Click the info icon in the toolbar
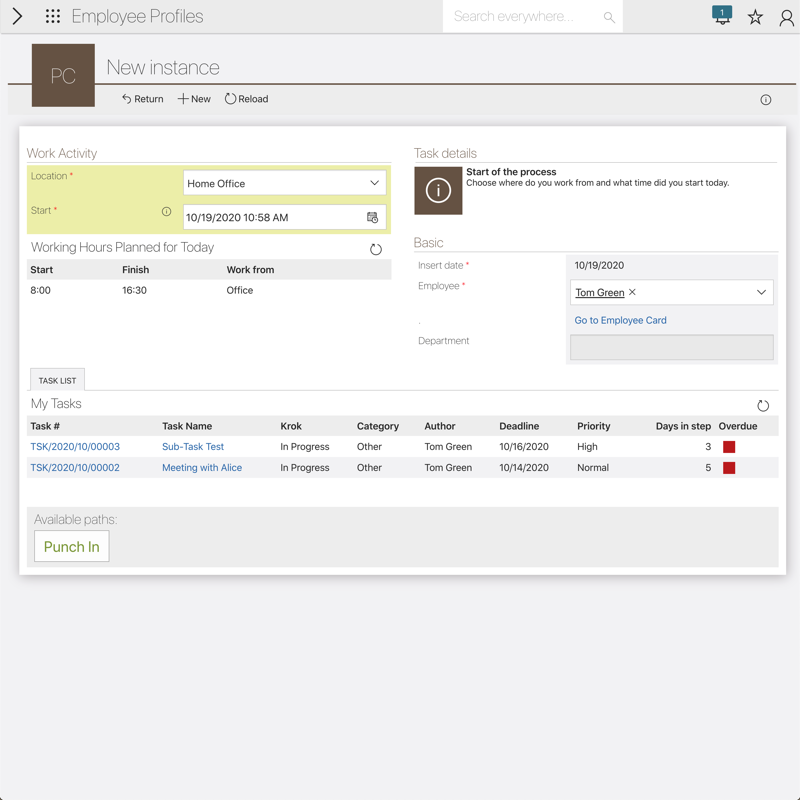This screenshot has height=800, width=800. click(766, 100)
